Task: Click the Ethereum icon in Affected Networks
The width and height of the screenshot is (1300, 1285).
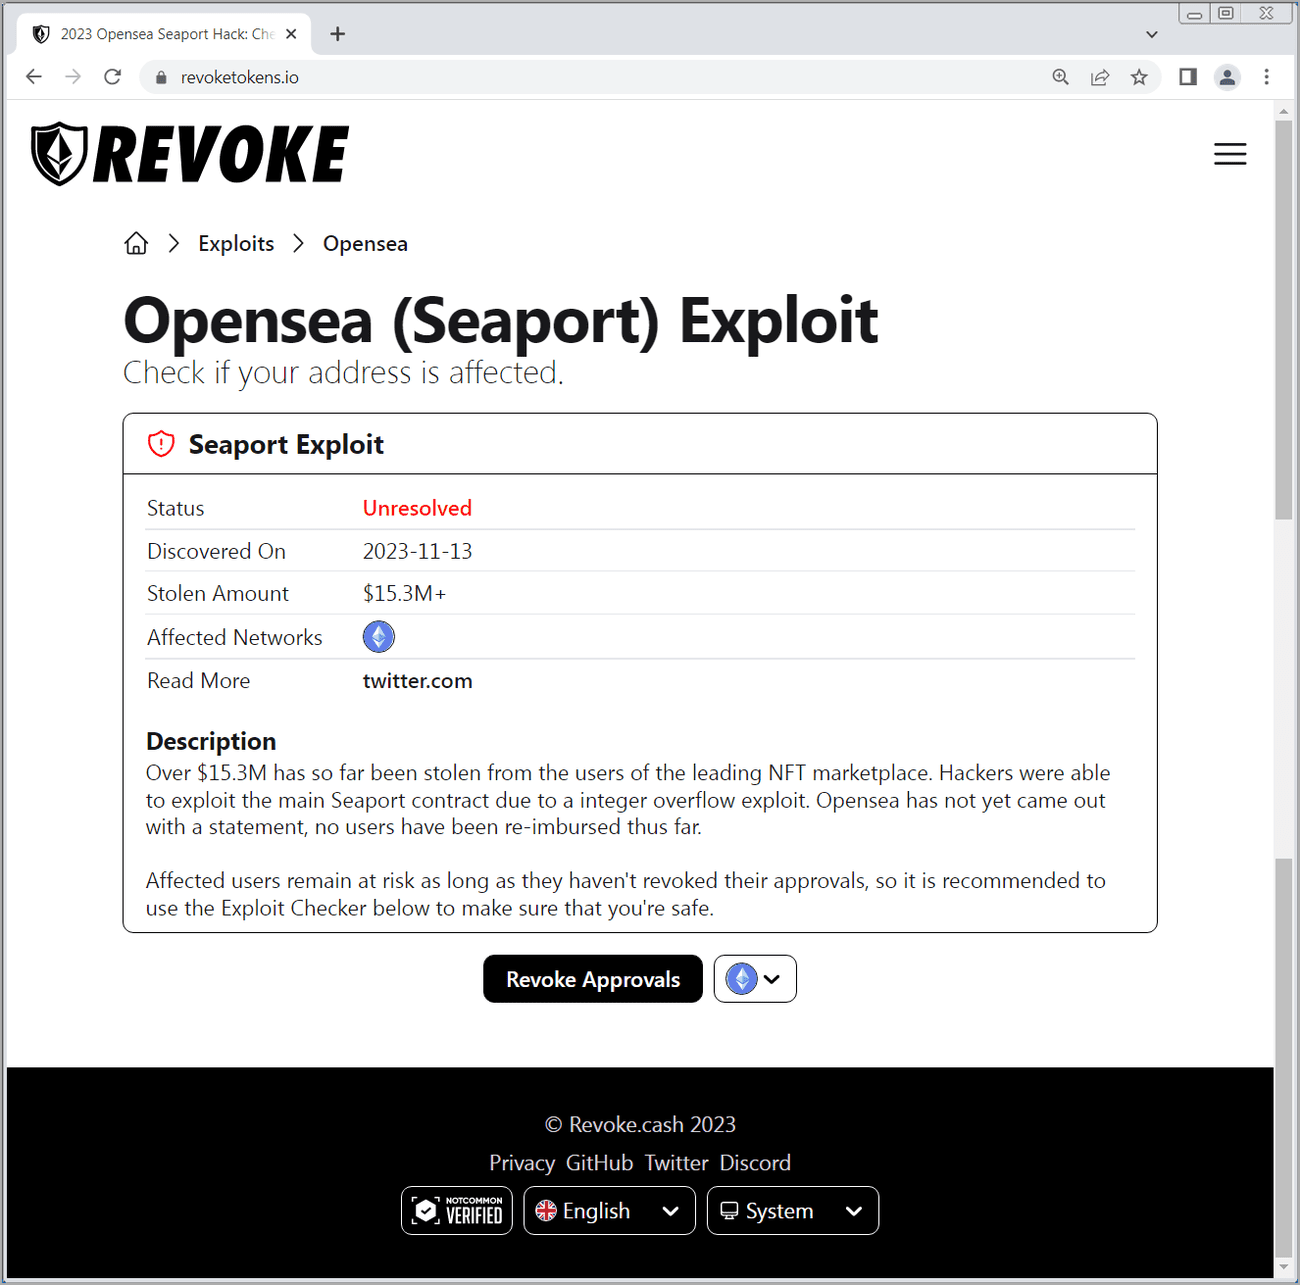Action: point(378,637)
